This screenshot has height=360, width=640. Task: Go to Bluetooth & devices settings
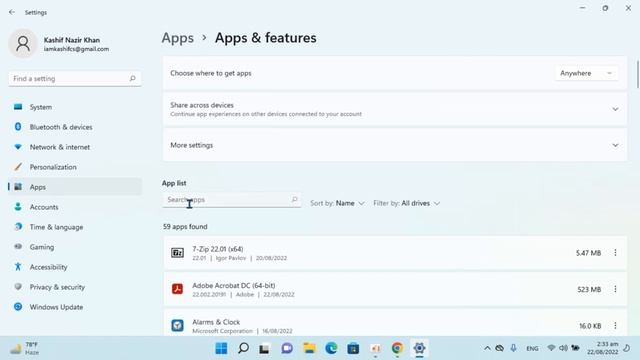(x=75, y=127)
